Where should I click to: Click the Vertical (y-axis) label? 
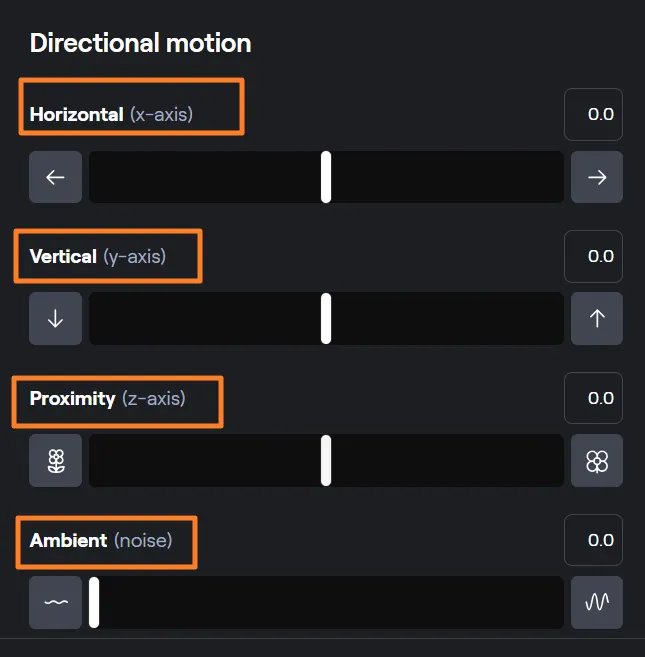tap(98, 256)
